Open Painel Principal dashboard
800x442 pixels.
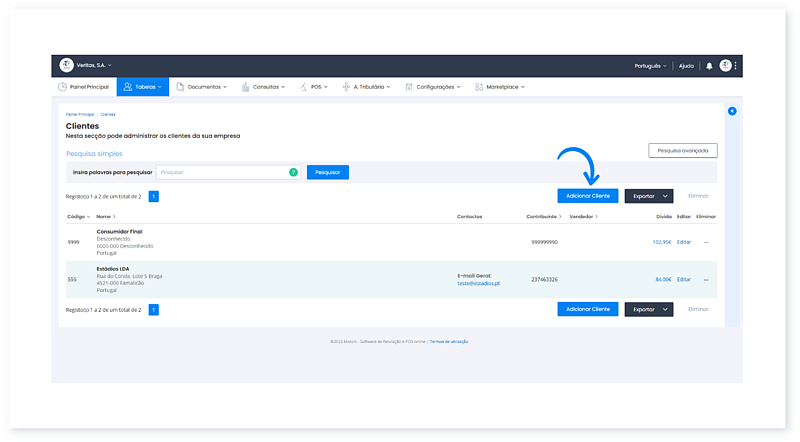(x=84, y=87)
